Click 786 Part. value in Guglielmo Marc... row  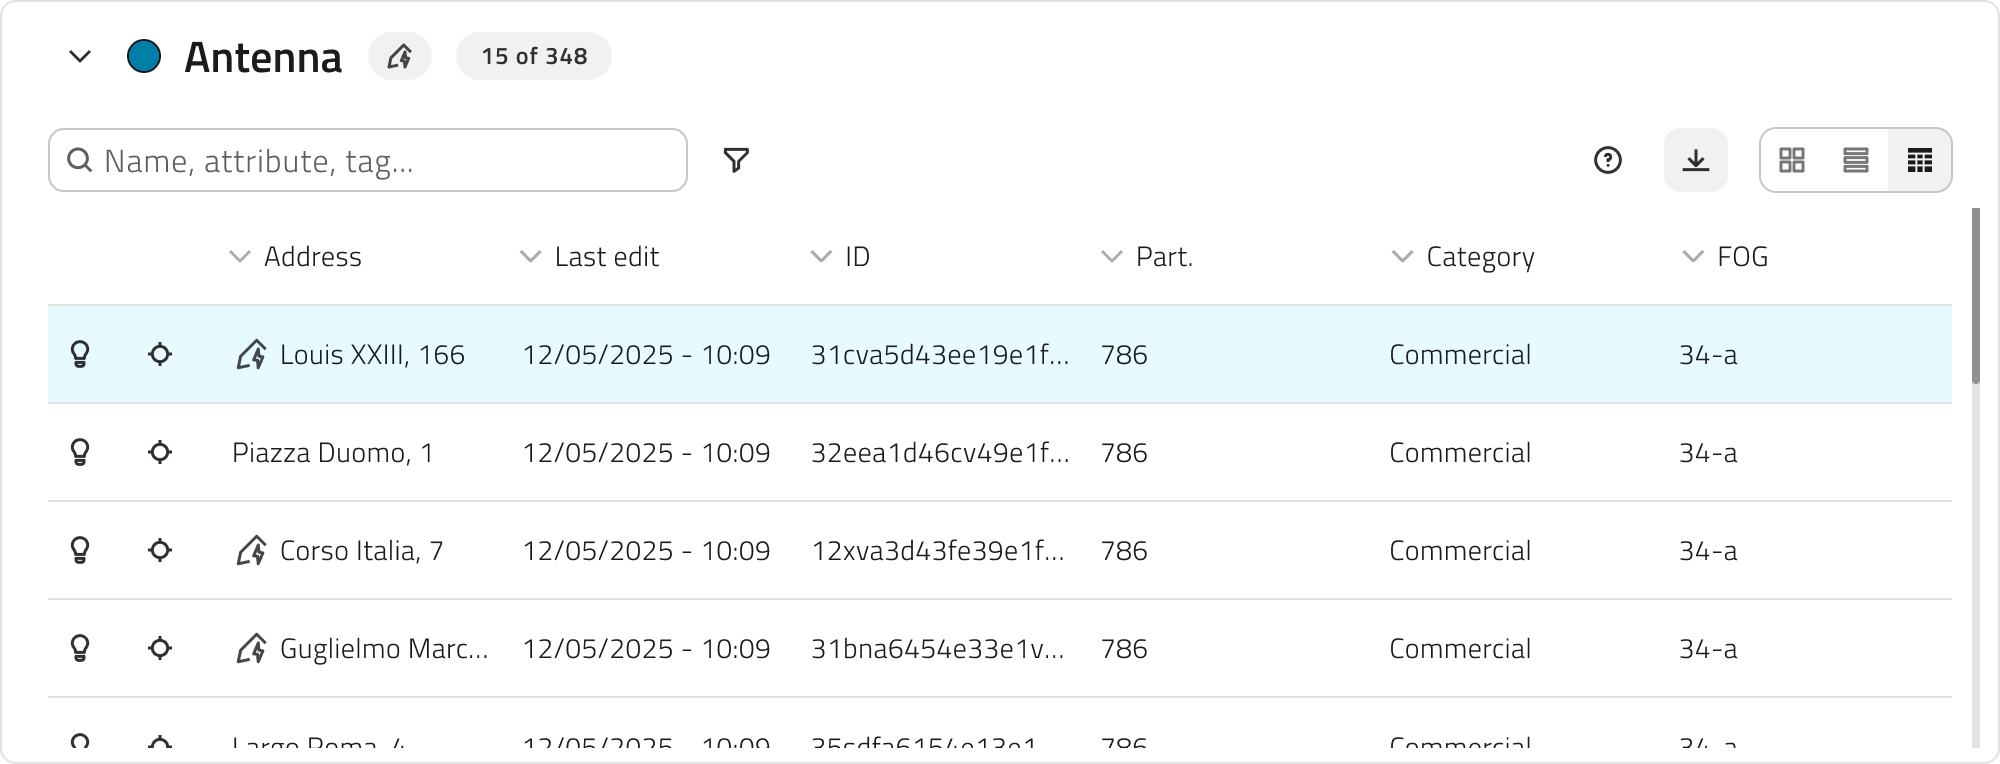1124,649
